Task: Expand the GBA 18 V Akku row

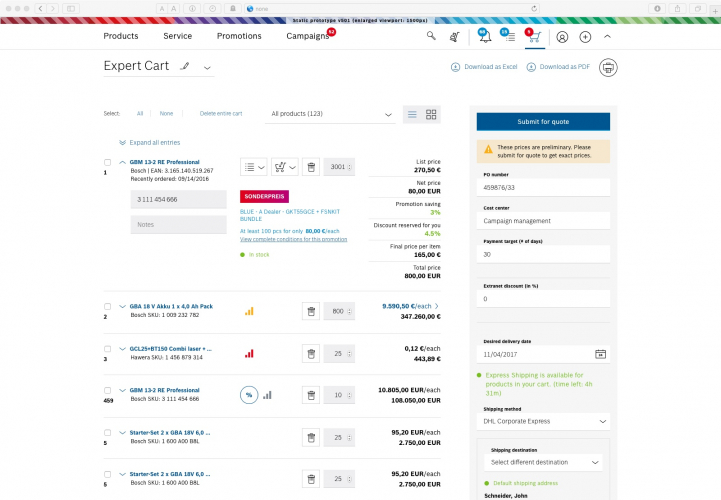Action: click(x=122, y=306)
